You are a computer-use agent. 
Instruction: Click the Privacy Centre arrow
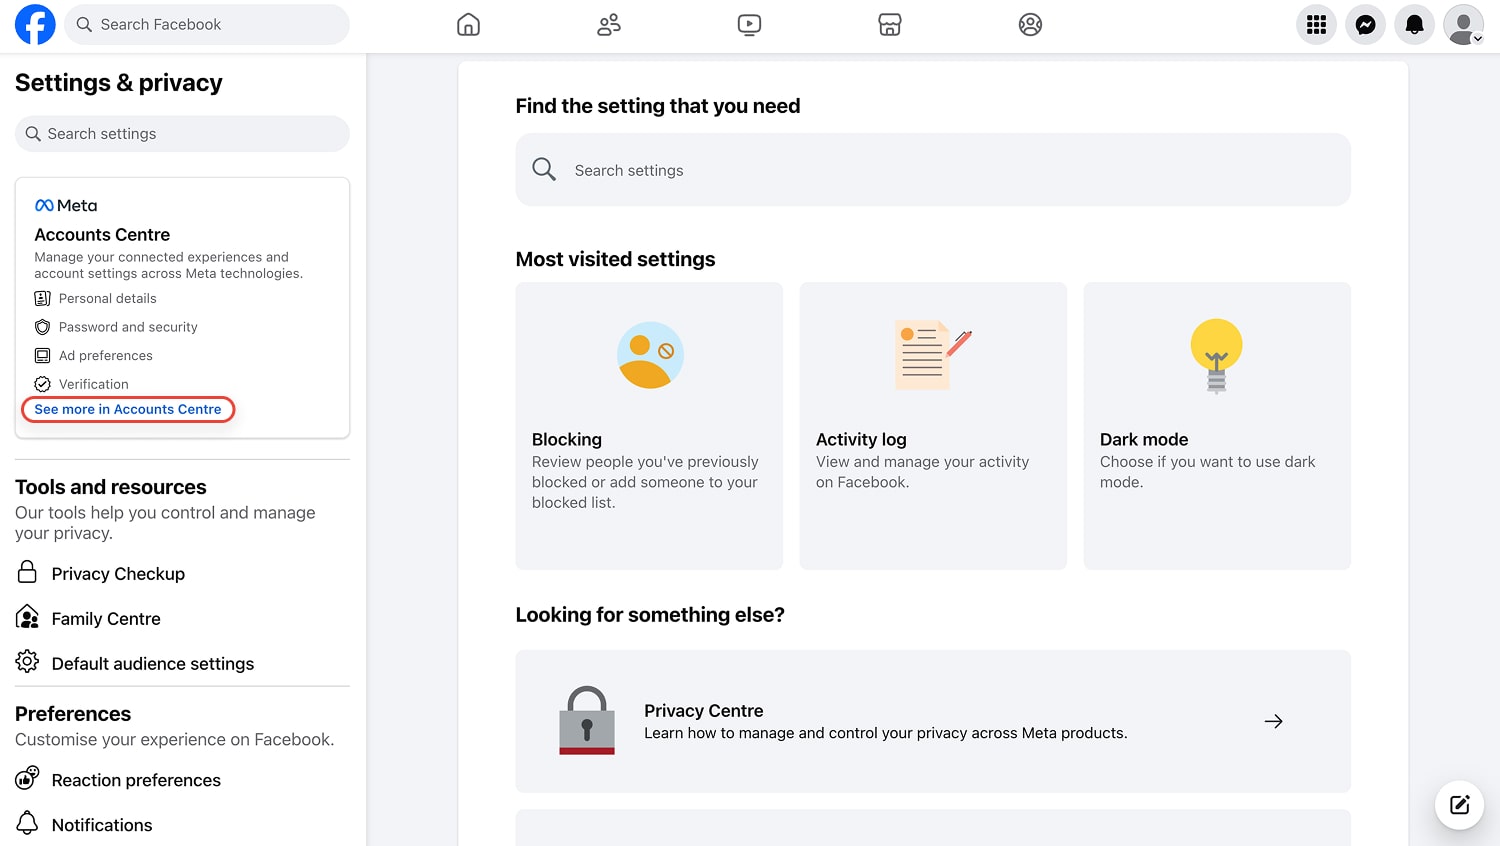click(1273, 721)
